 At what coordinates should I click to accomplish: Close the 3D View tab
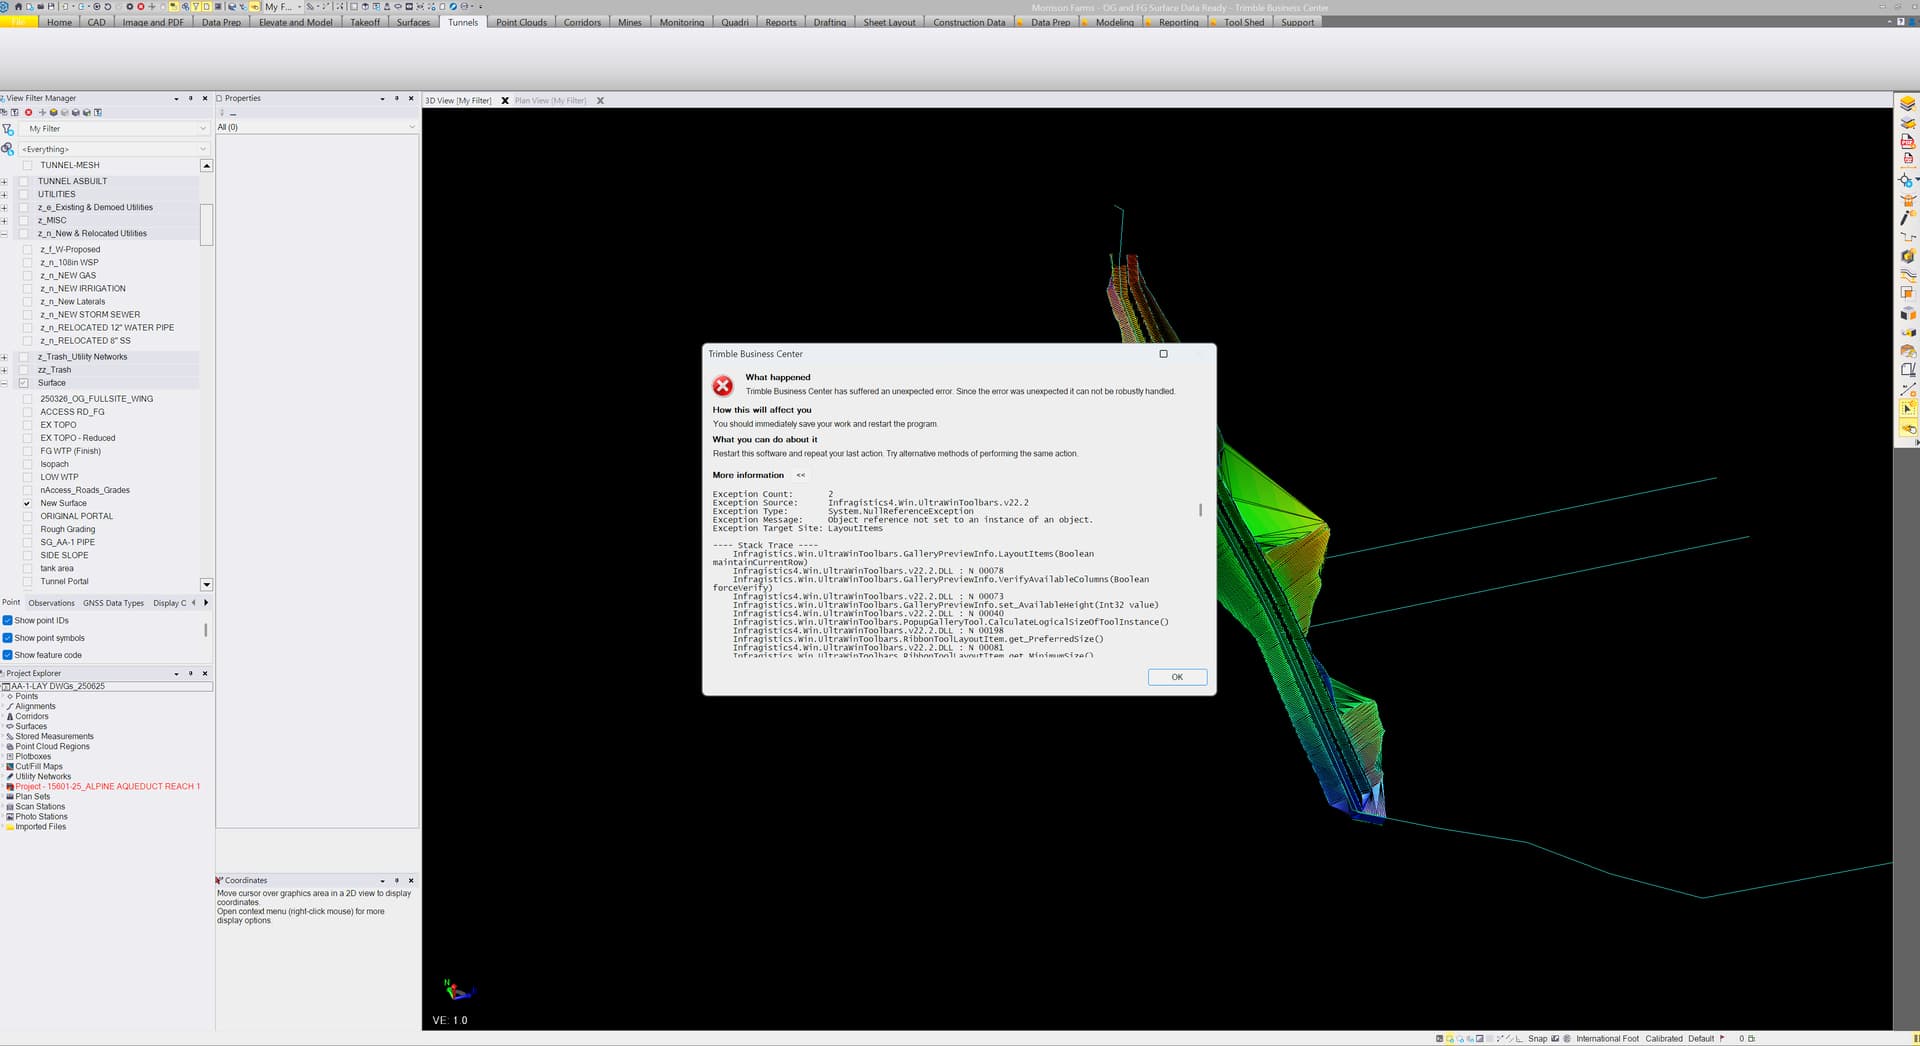[x=505, y=101]
